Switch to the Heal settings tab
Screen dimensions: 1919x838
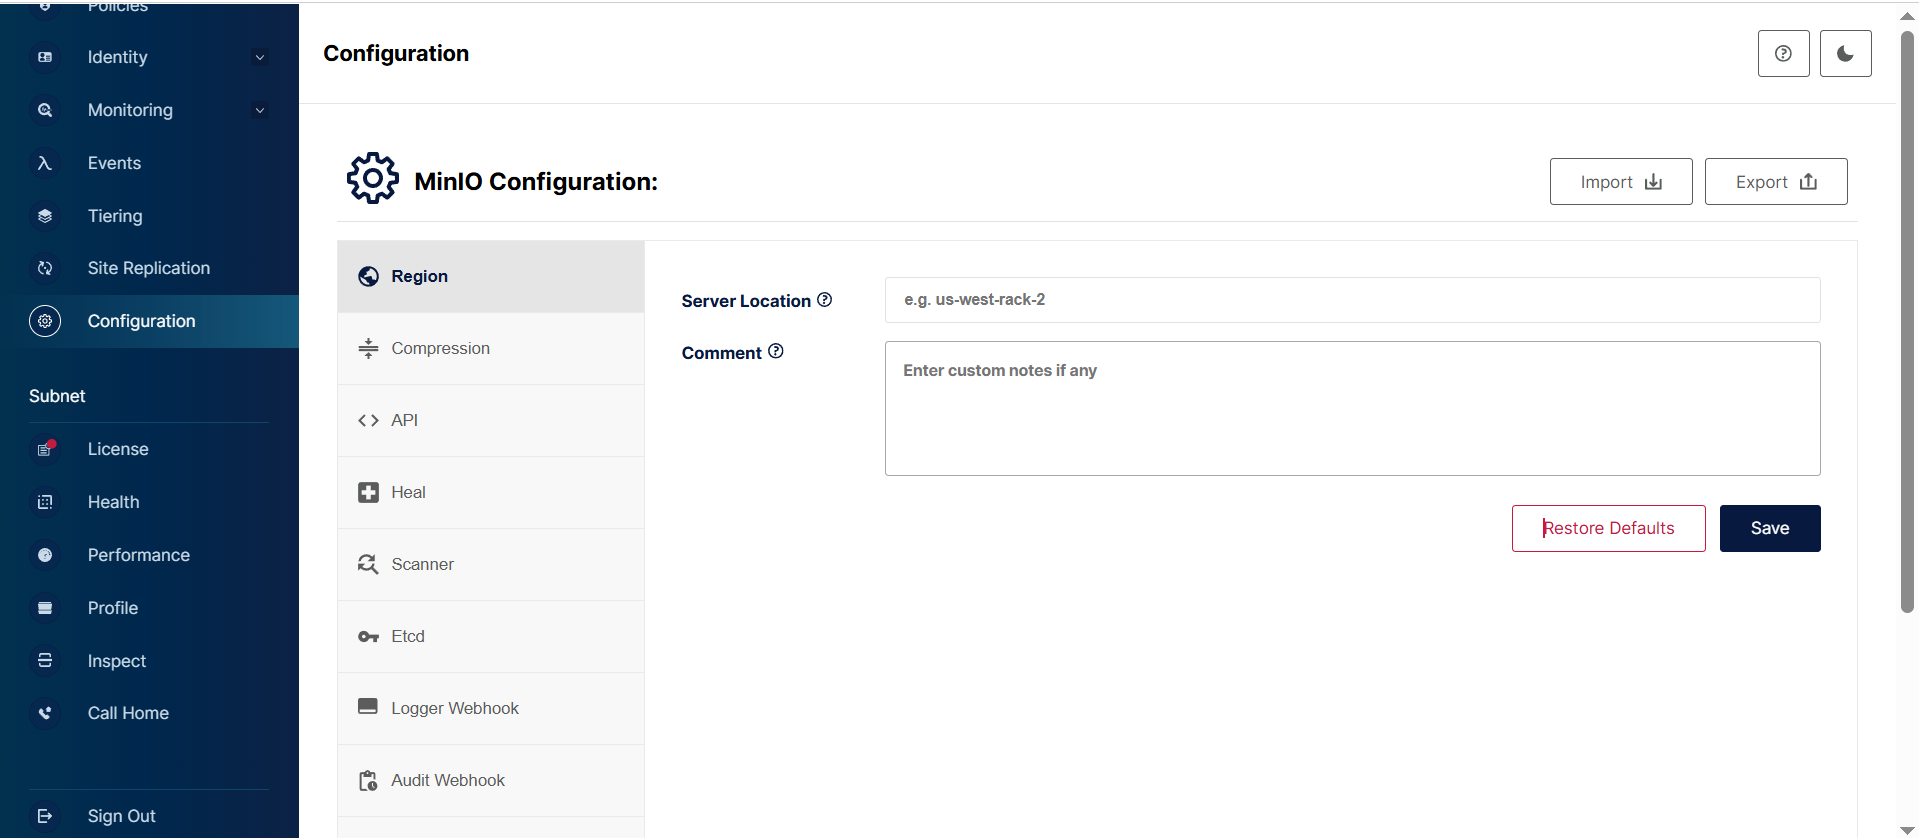(491, 492)
